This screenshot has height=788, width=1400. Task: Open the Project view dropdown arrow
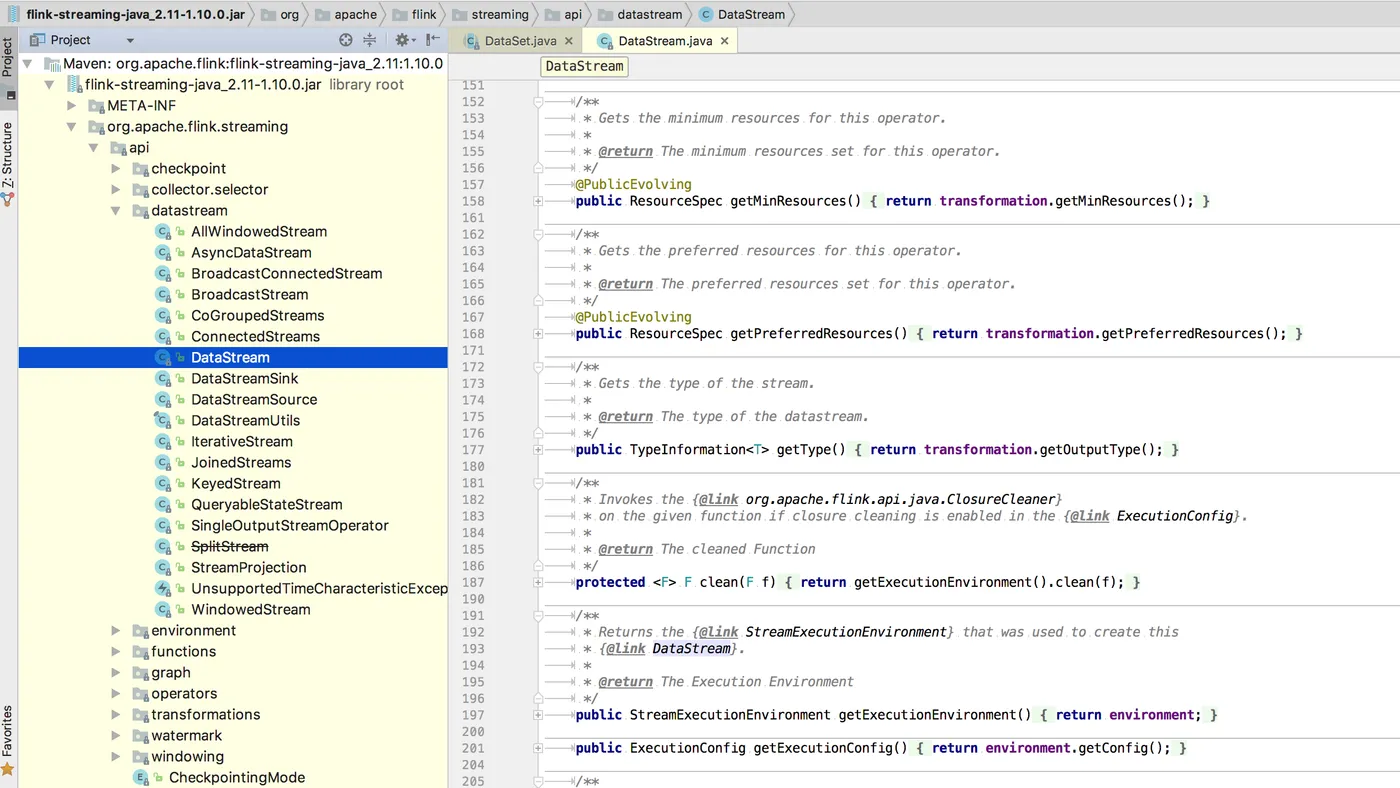coord(130,41)
